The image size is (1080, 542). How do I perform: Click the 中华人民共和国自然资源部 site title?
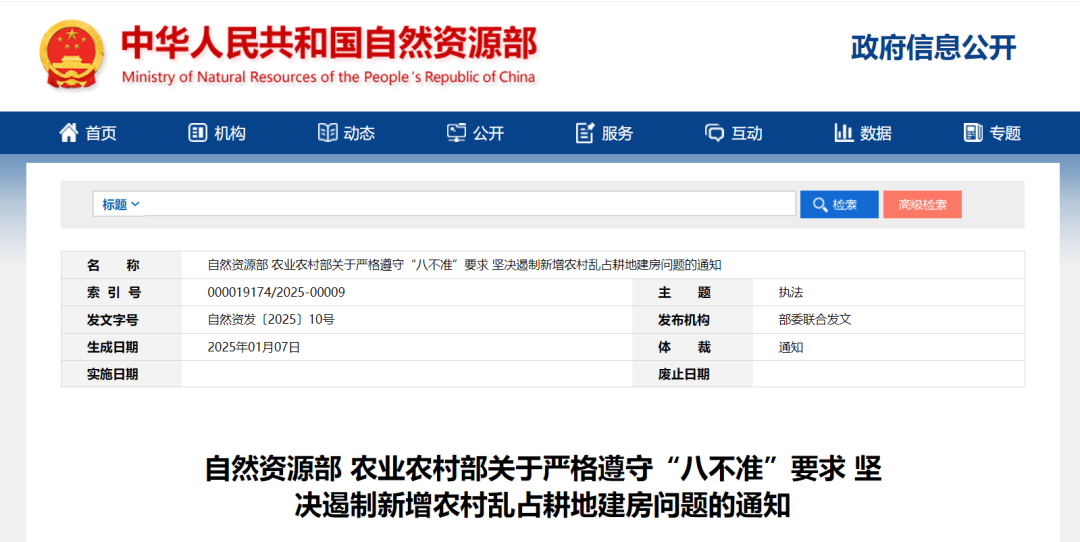click(x=329, y=44)
